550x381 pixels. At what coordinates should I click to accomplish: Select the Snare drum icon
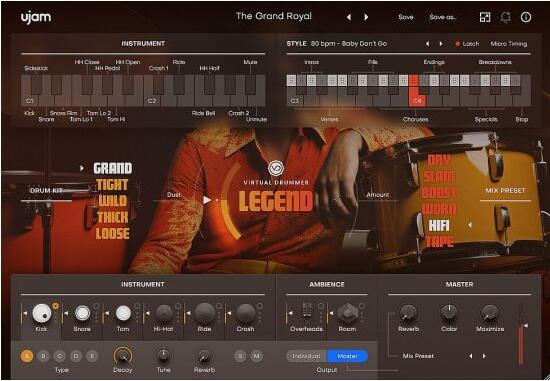click(x=82, y=313)
